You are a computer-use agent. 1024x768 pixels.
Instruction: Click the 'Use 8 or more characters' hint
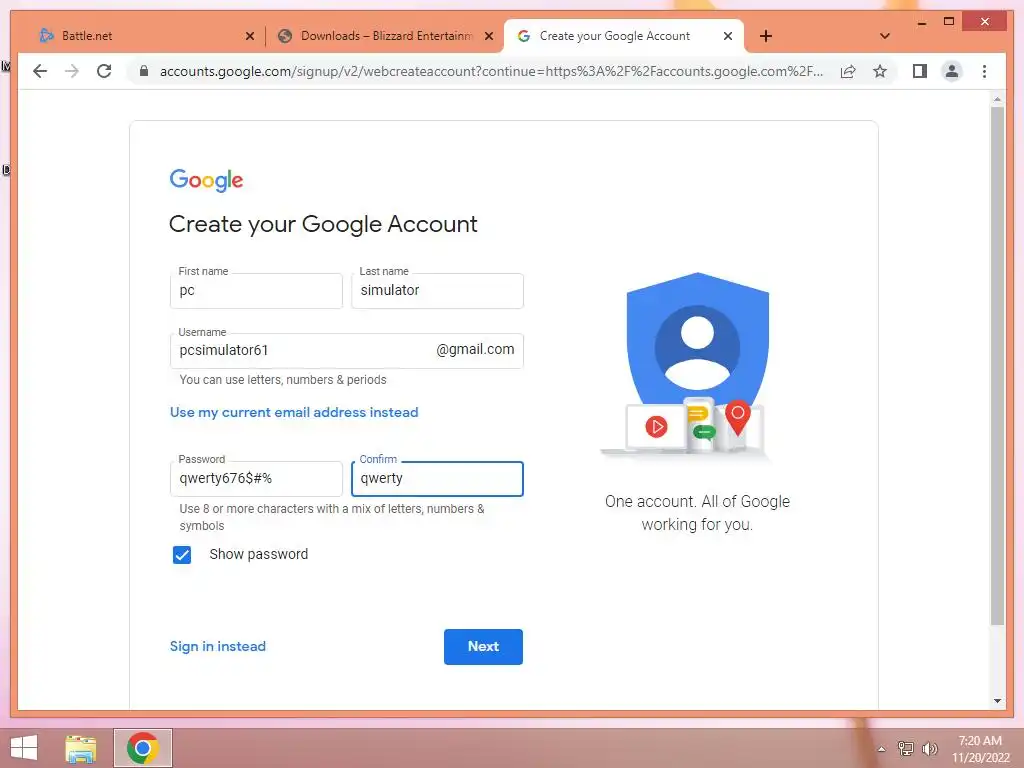(332, 517)
